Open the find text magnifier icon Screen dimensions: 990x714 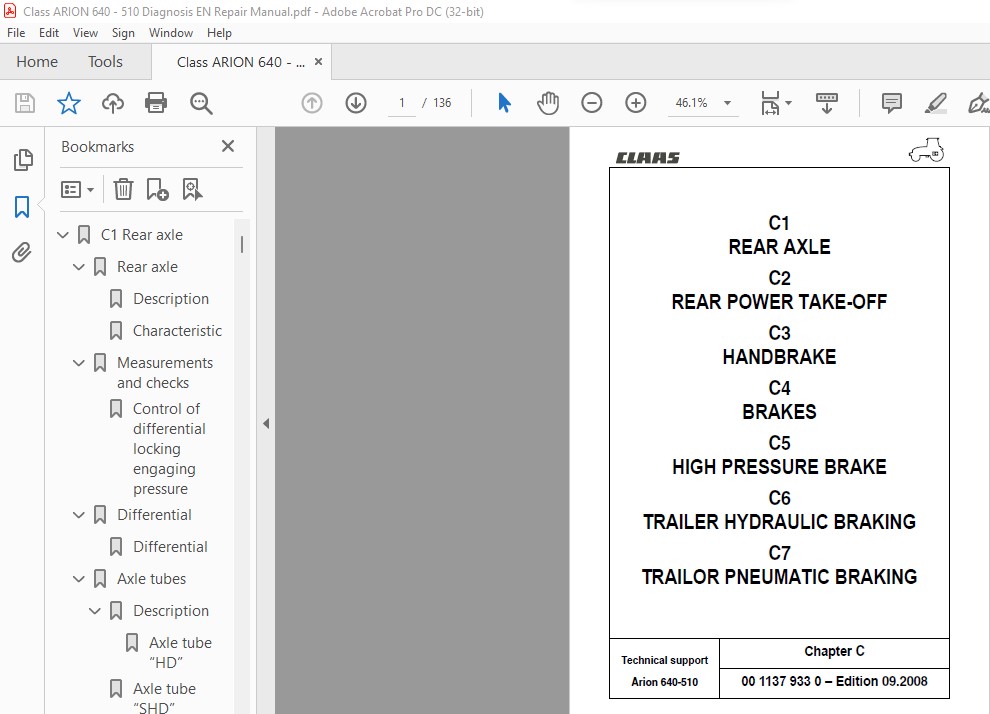pos(201,103)
